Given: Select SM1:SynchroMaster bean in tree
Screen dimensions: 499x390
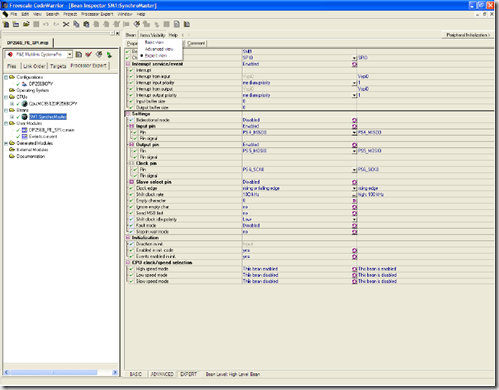Looking at the screenshot, I should 48,117.
